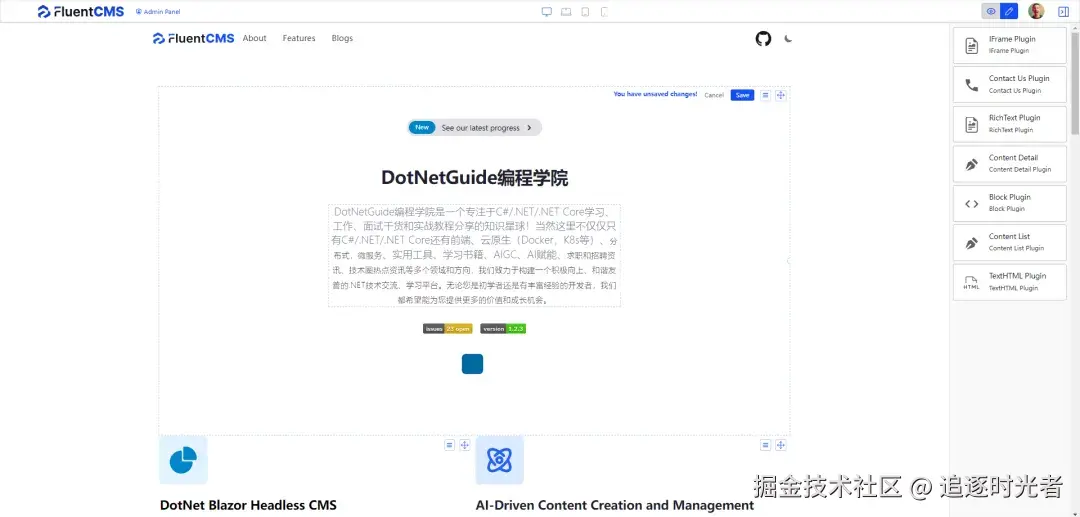This screenshot has height=517, width=1080.
Task: Select the mobile phone viewport preview icon
Action: coord(605,12)
